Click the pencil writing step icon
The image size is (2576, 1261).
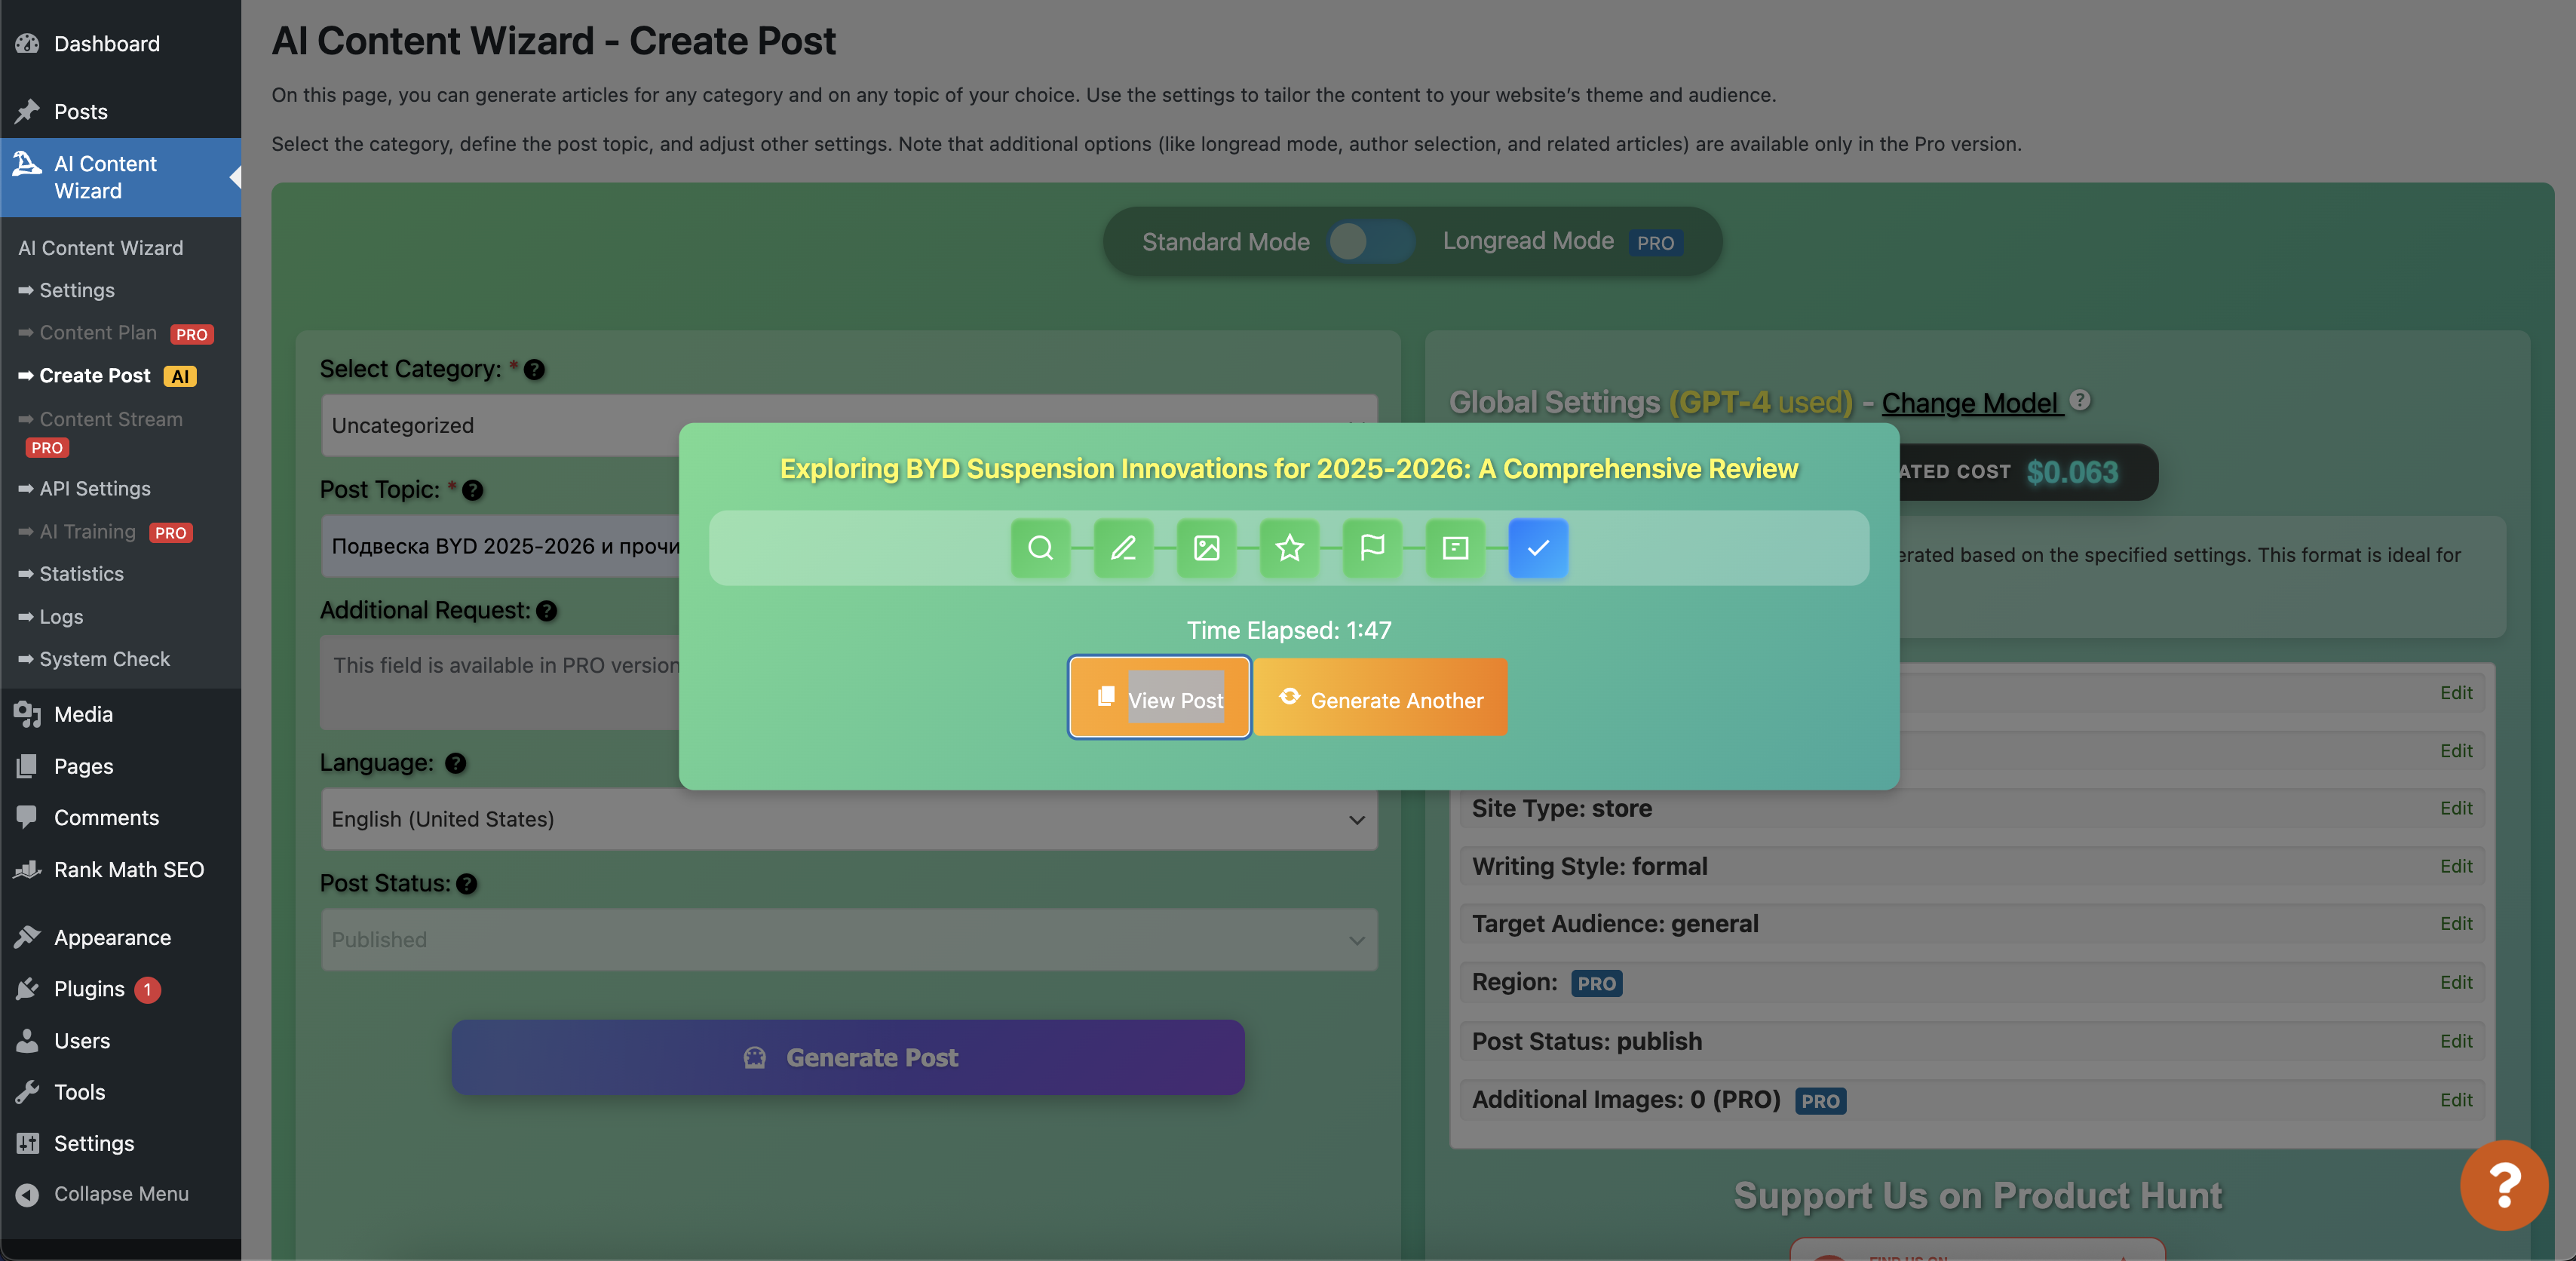(1123, 548)
